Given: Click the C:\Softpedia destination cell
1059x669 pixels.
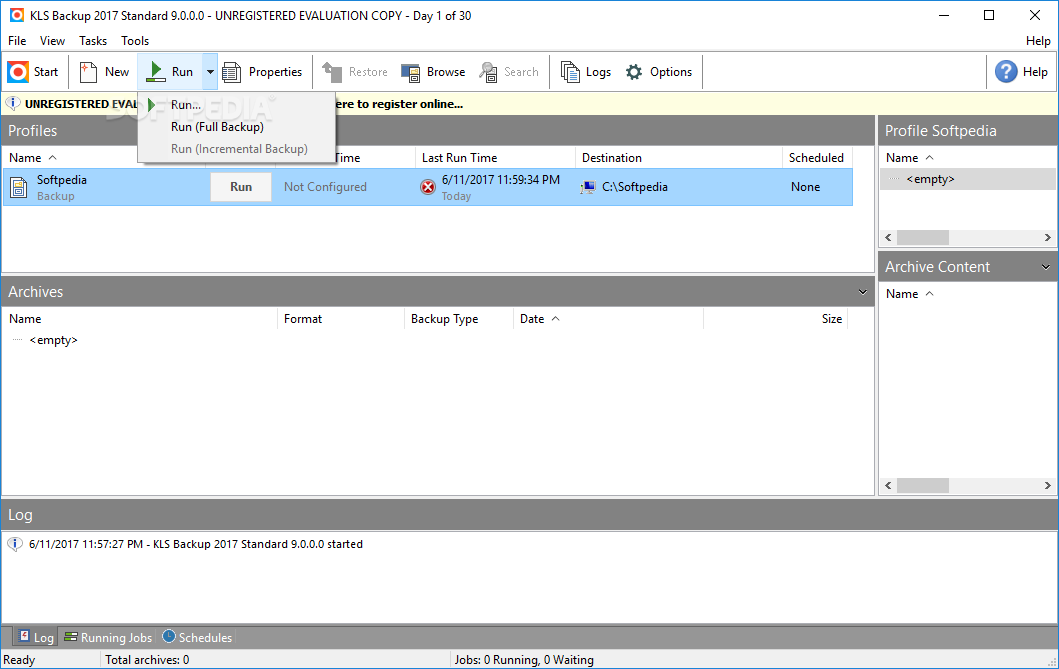Looking at the screenshot, I should 635,187.
